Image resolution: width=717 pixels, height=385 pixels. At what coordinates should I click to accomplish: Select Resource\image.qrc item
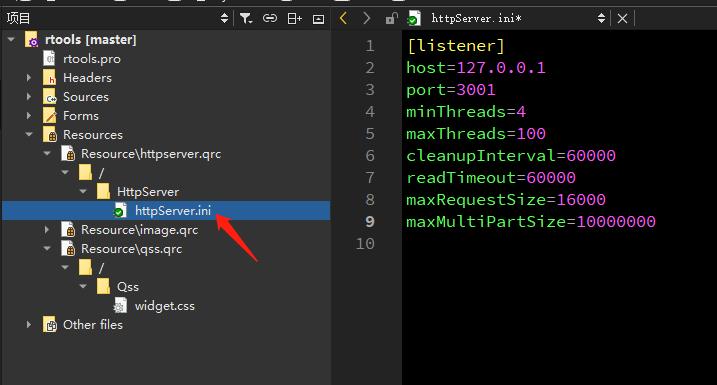139,230
